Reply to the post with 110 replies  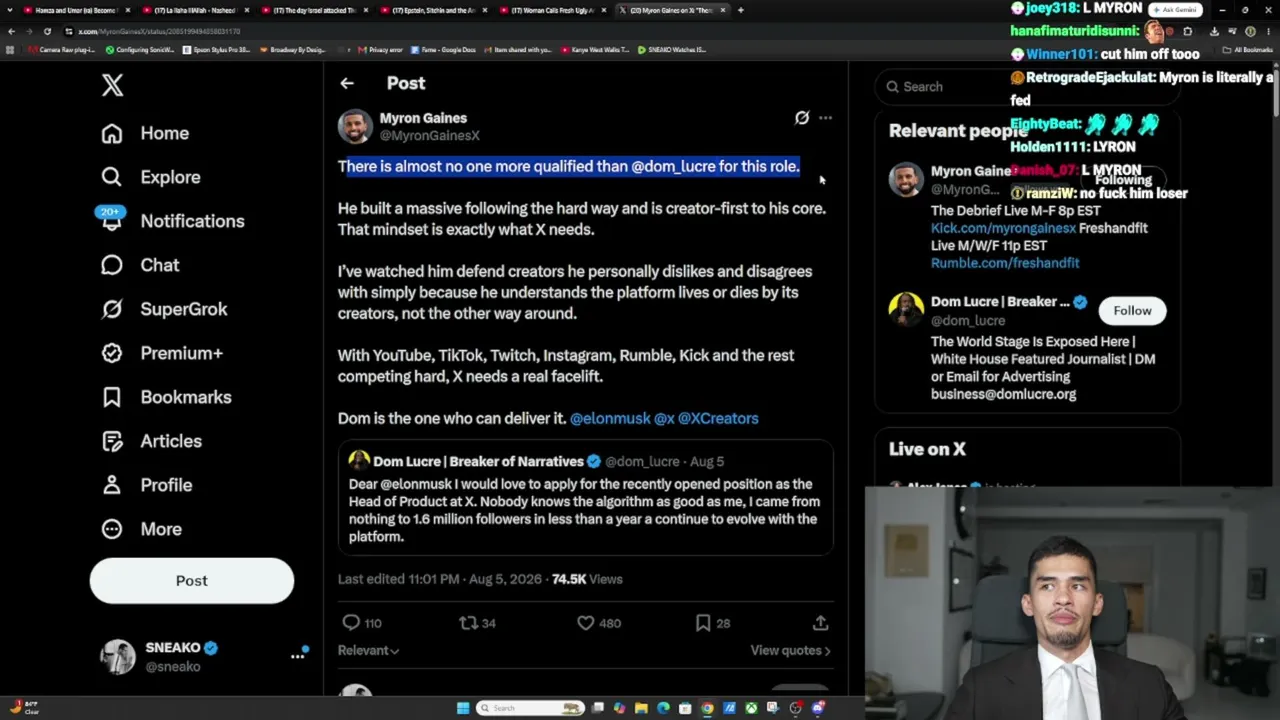click(x=361, y=623)
